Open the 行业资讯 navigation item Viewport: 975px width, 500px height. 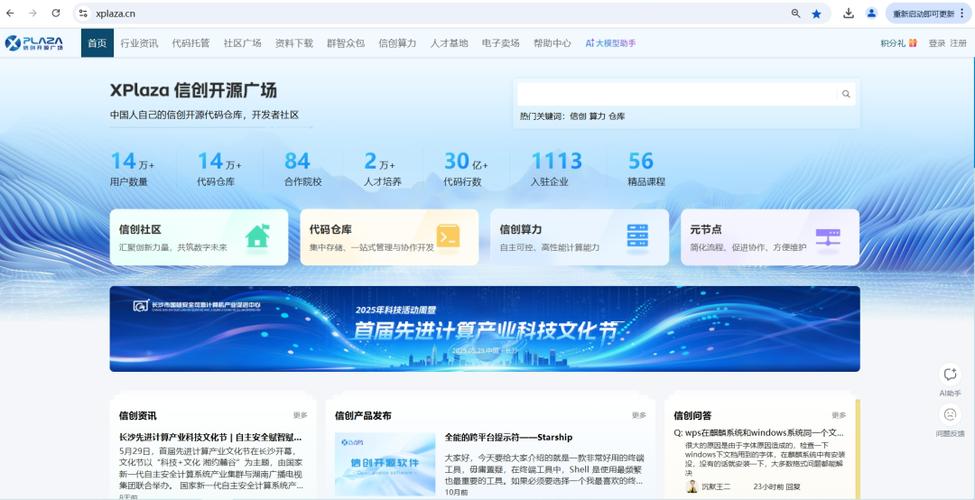point(139,44)
